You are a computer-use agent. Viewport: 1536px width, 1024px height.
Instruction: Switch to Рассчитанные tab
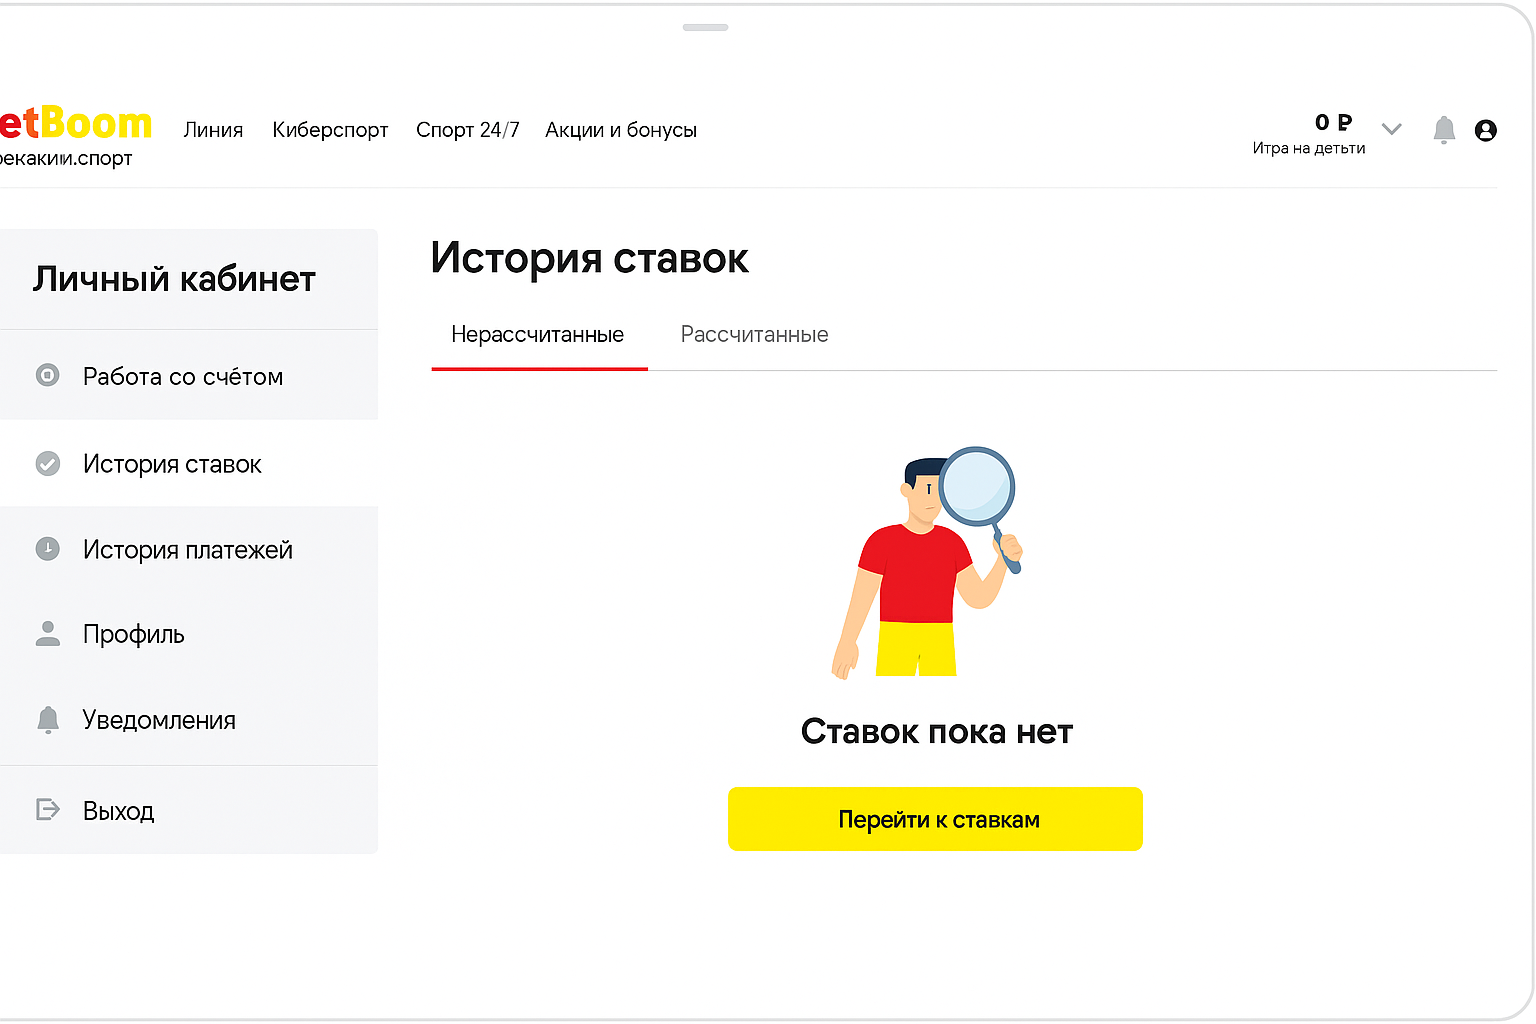(x=754, y=335)
